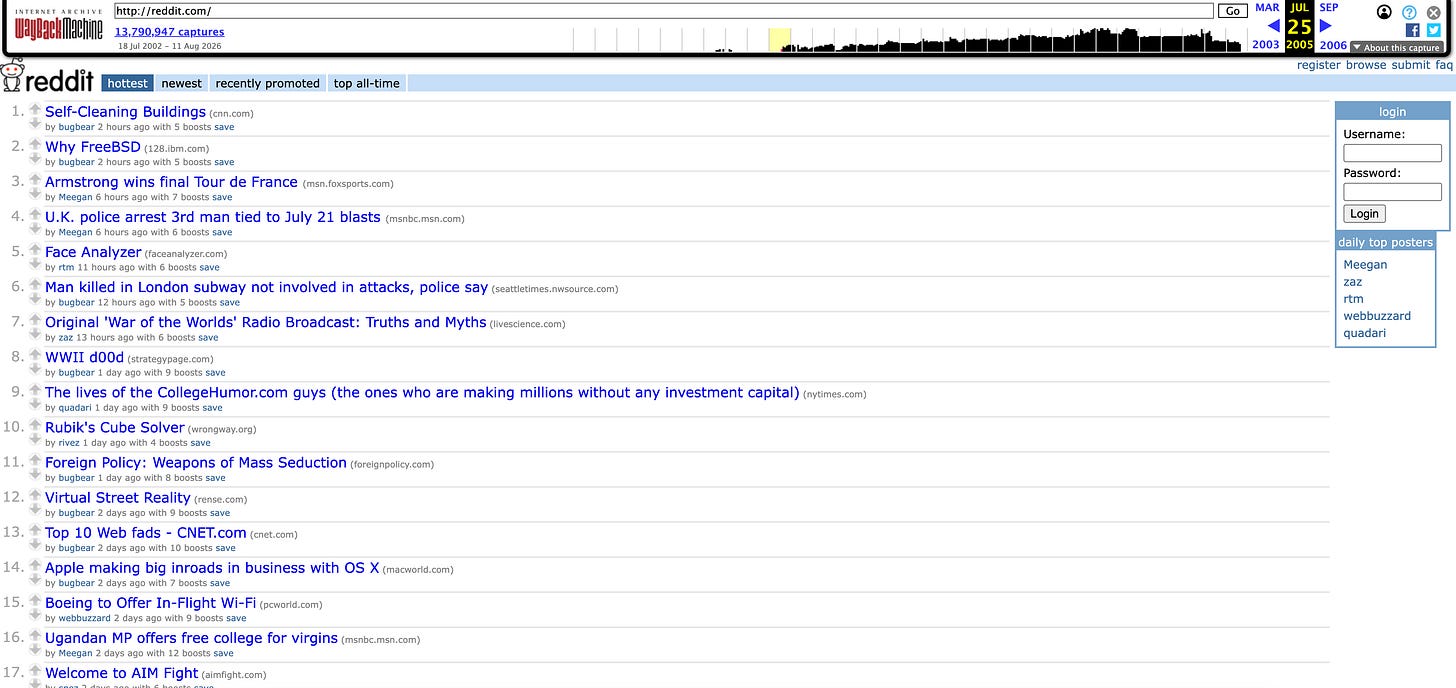Screen dimensions: 1456x688
Task: Share capture on Facebook
Action: coord(1413,31)
